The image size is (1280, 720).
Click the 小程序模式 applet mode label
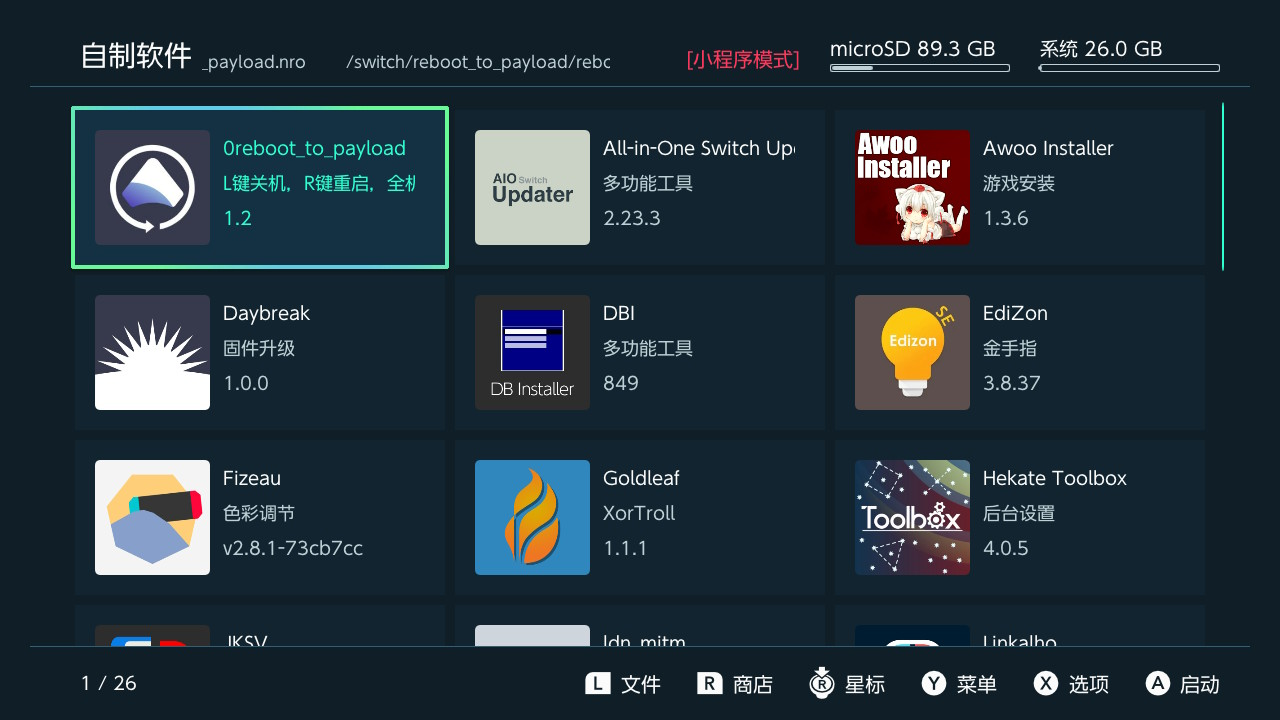(x=743, y=60)
